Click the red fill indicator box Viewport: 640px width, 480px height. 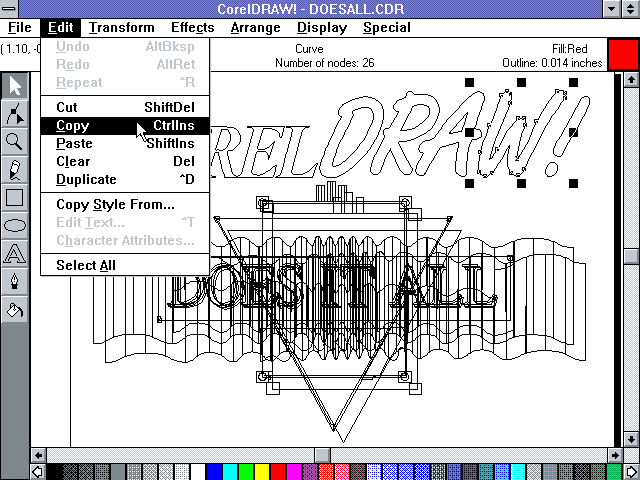(x=623, y=54)
